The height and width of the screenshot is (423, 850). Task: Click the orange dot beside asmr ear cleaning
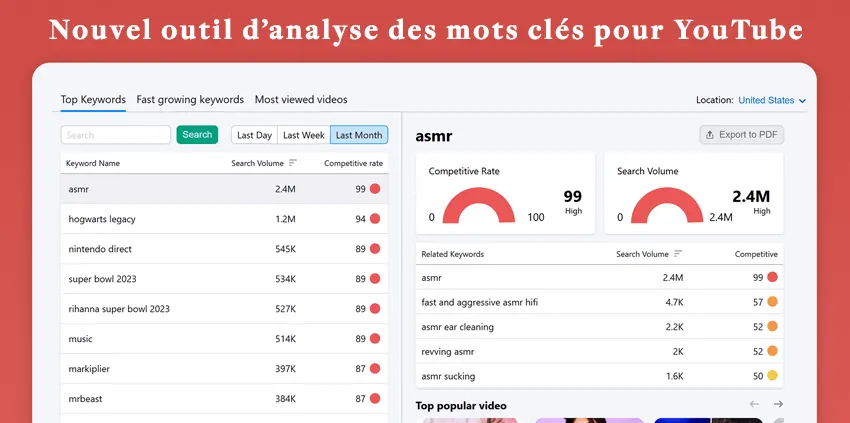click(x=772, y=326)
